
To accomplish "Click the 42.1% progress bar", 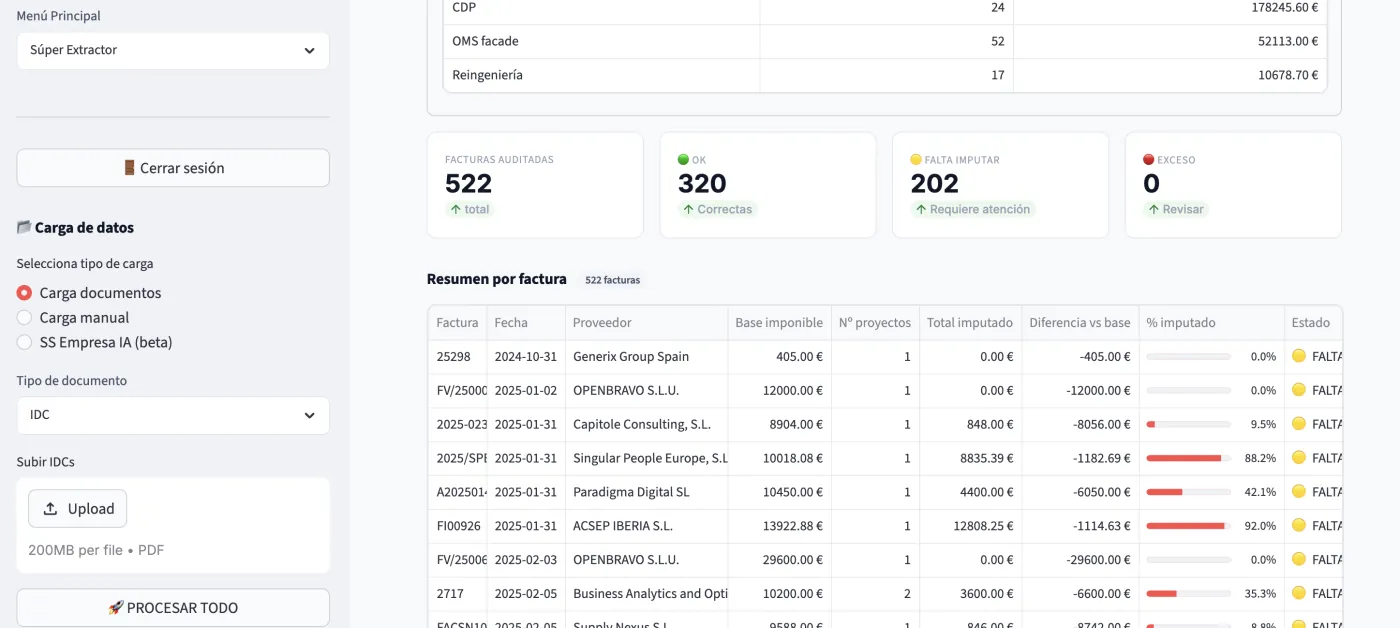I will point(1188,492).
